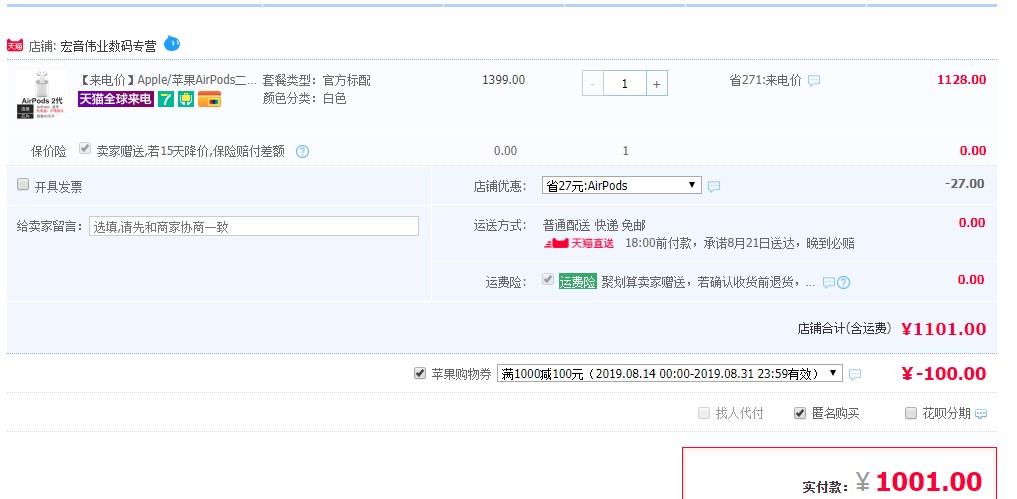This screenshot has height=499, width=1017.
Task: Open the blue Wangwang chat icon for the store
Action: (x=172, y=43)
